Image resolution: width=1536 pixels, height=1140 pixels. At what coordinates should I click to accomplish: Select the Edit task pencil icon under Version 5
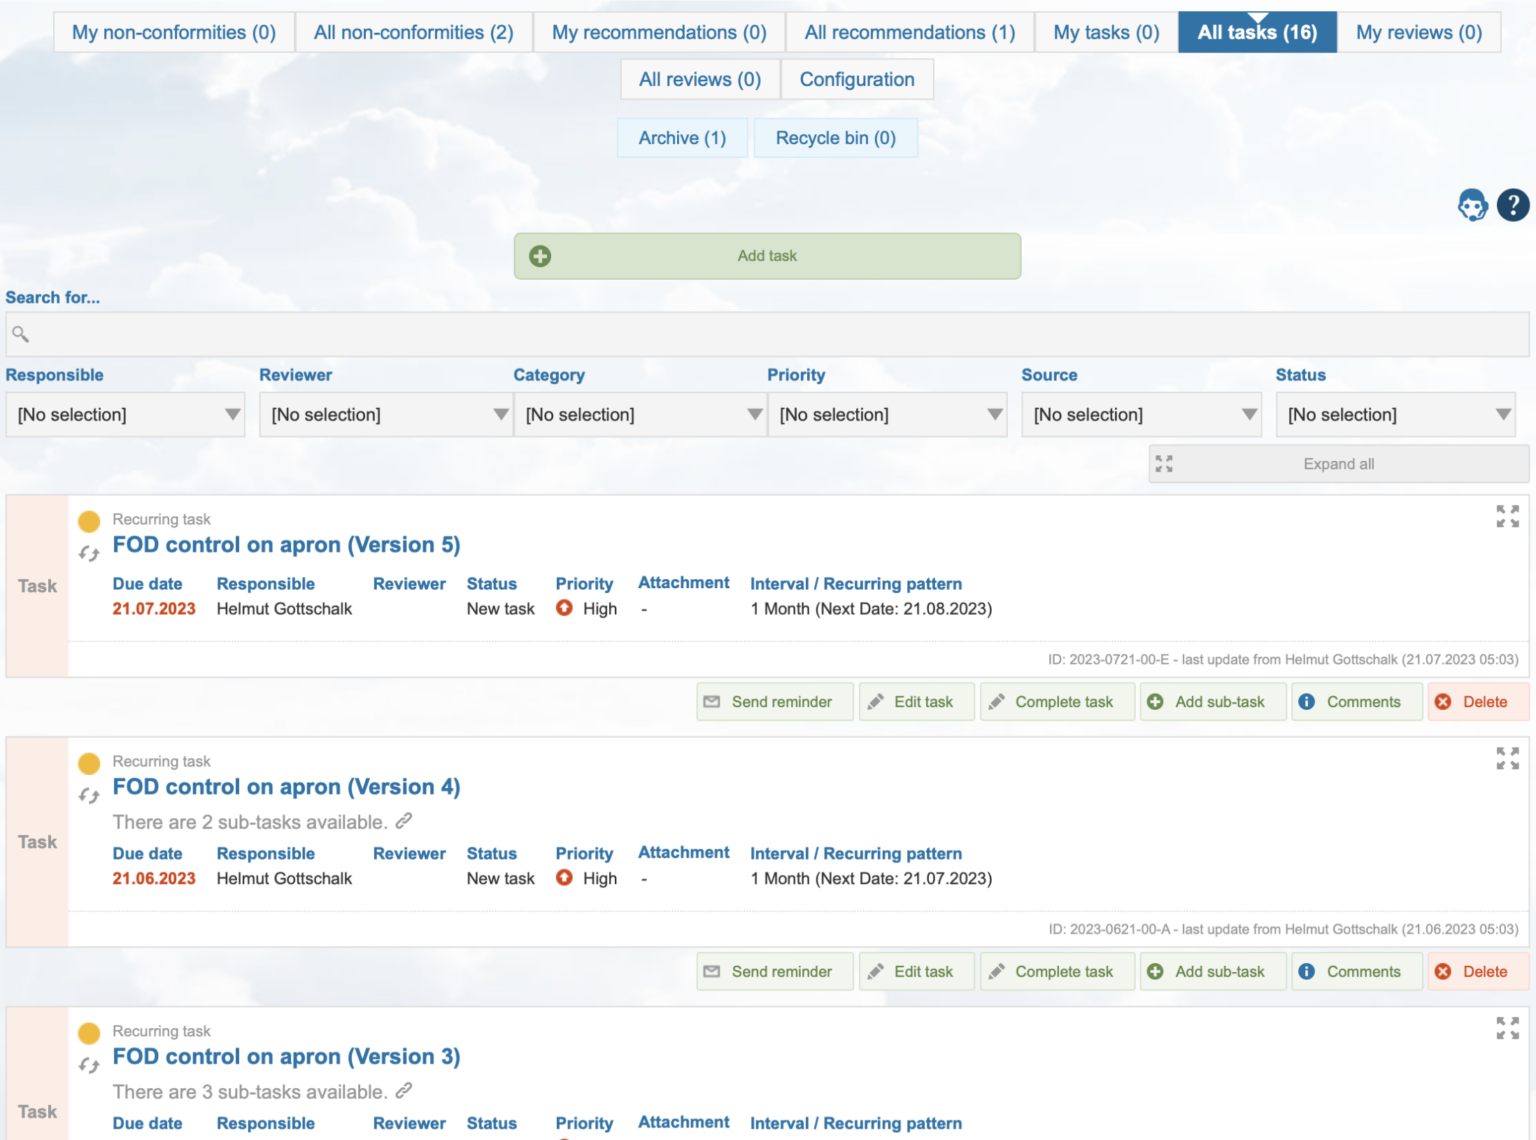pyautogui.click(x=876, y=701)
